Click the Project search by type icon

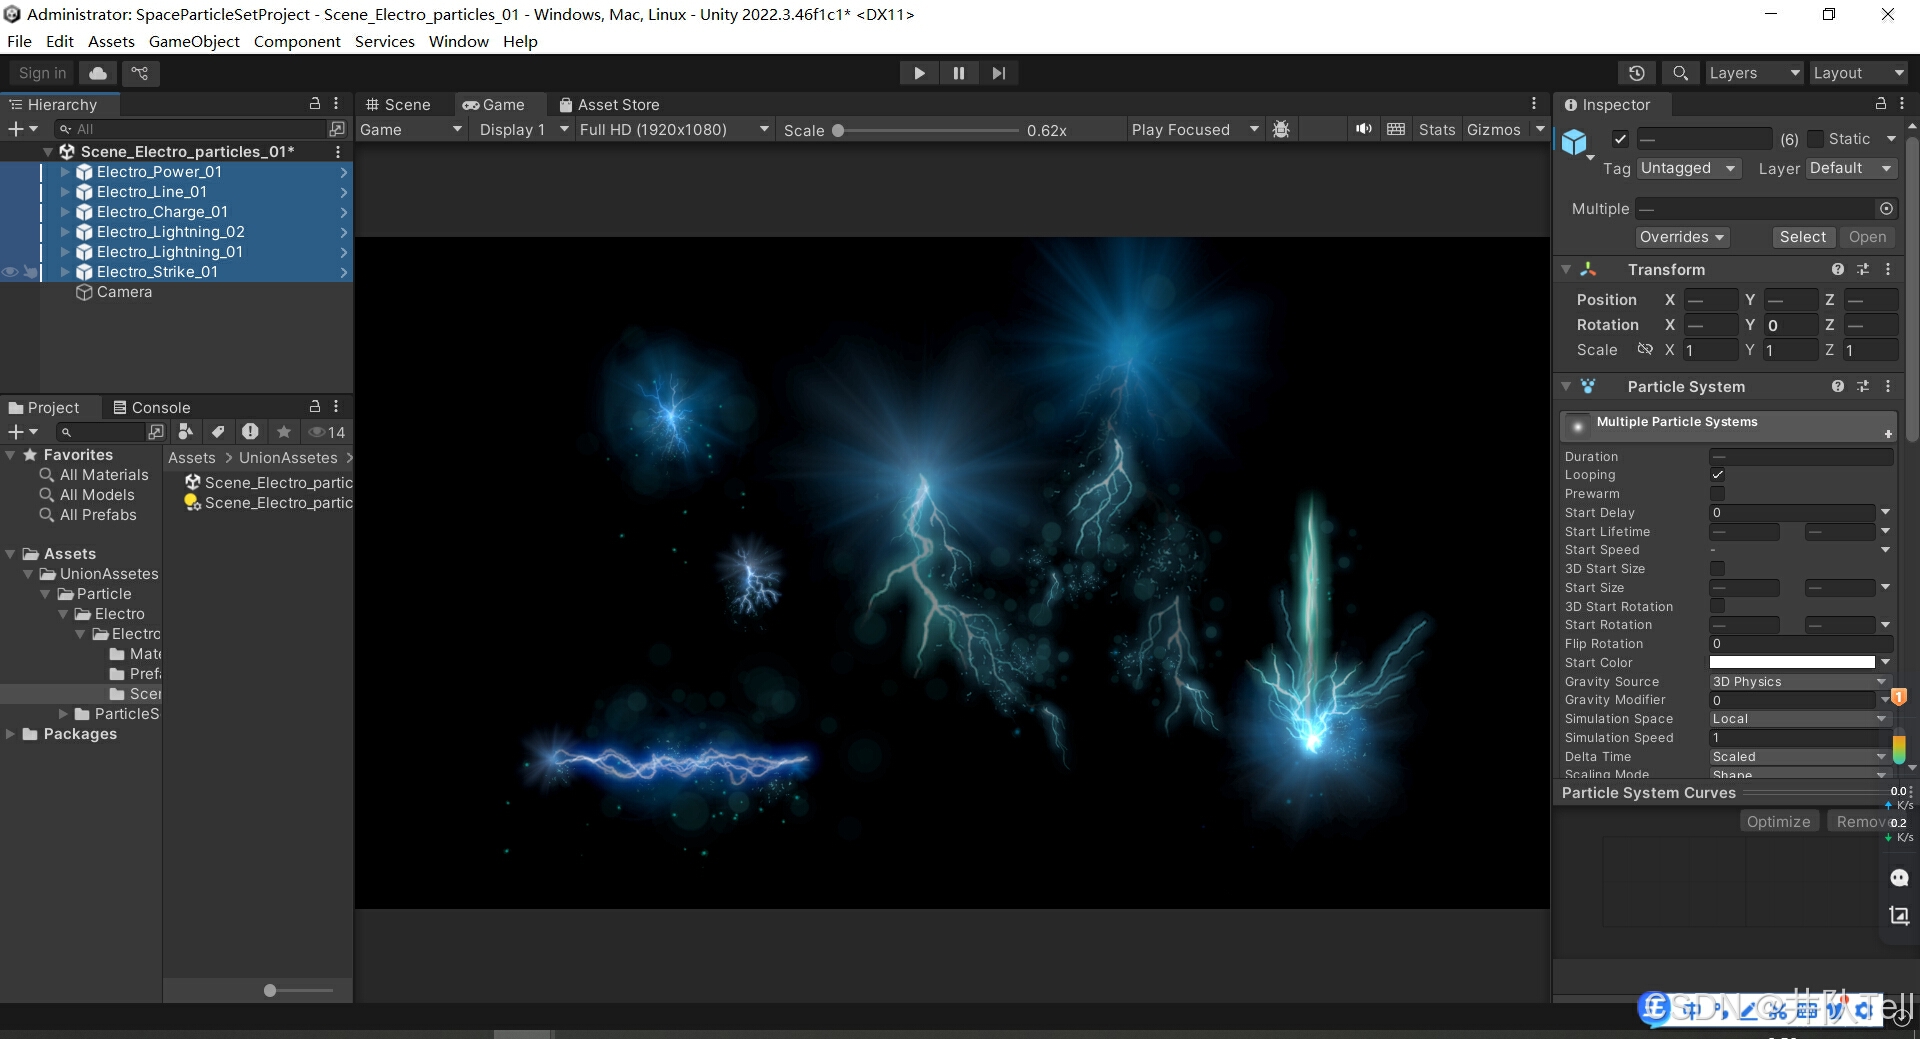tap(186, 431)
